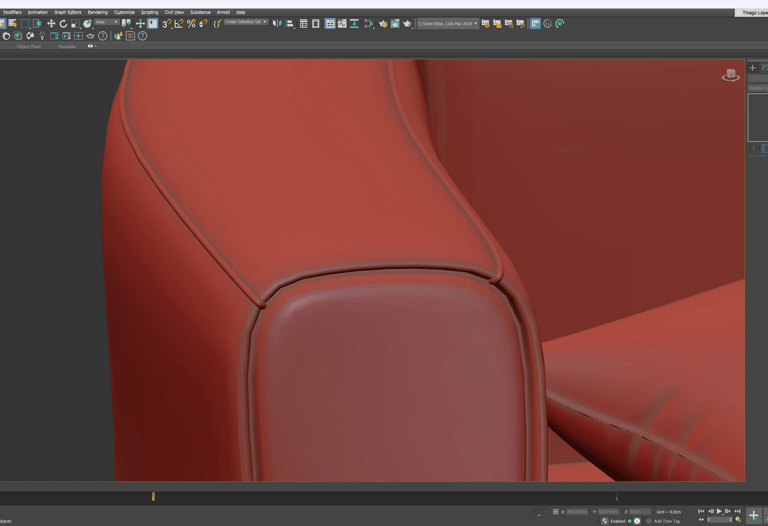The image size is (768, 526).
Task: Click the eye icon in second toolbar row
Action: click(90, 36)
